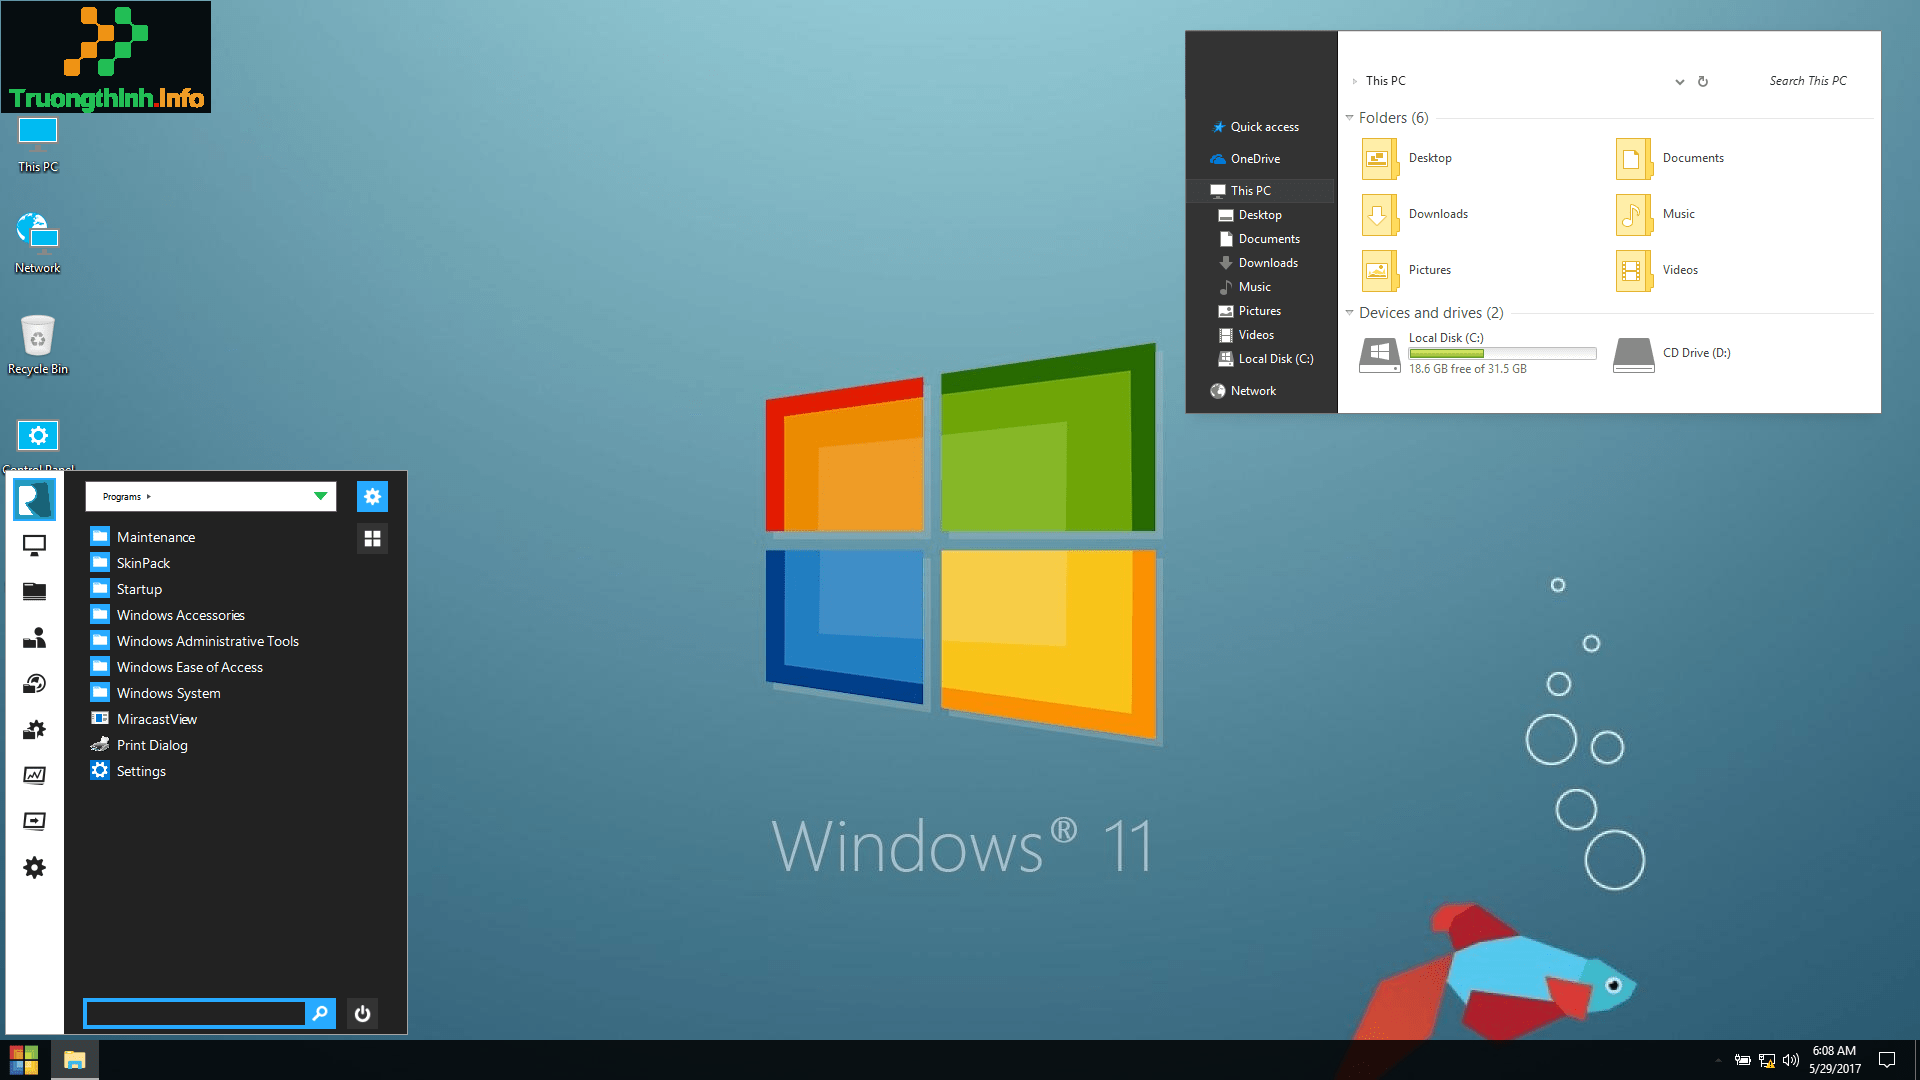Open the This PC desktop icon

[38, 146]
